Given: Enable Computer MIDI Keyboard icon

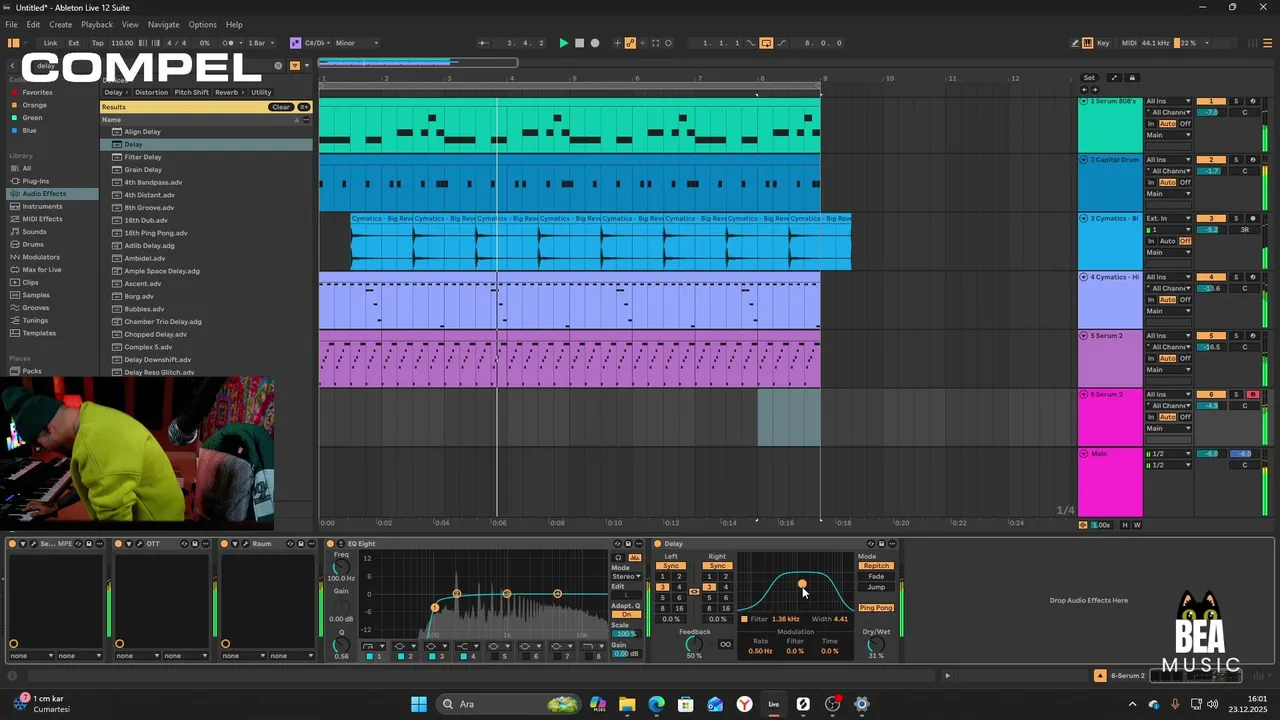Looking at the screenshot, I should tap(1088, 43).
